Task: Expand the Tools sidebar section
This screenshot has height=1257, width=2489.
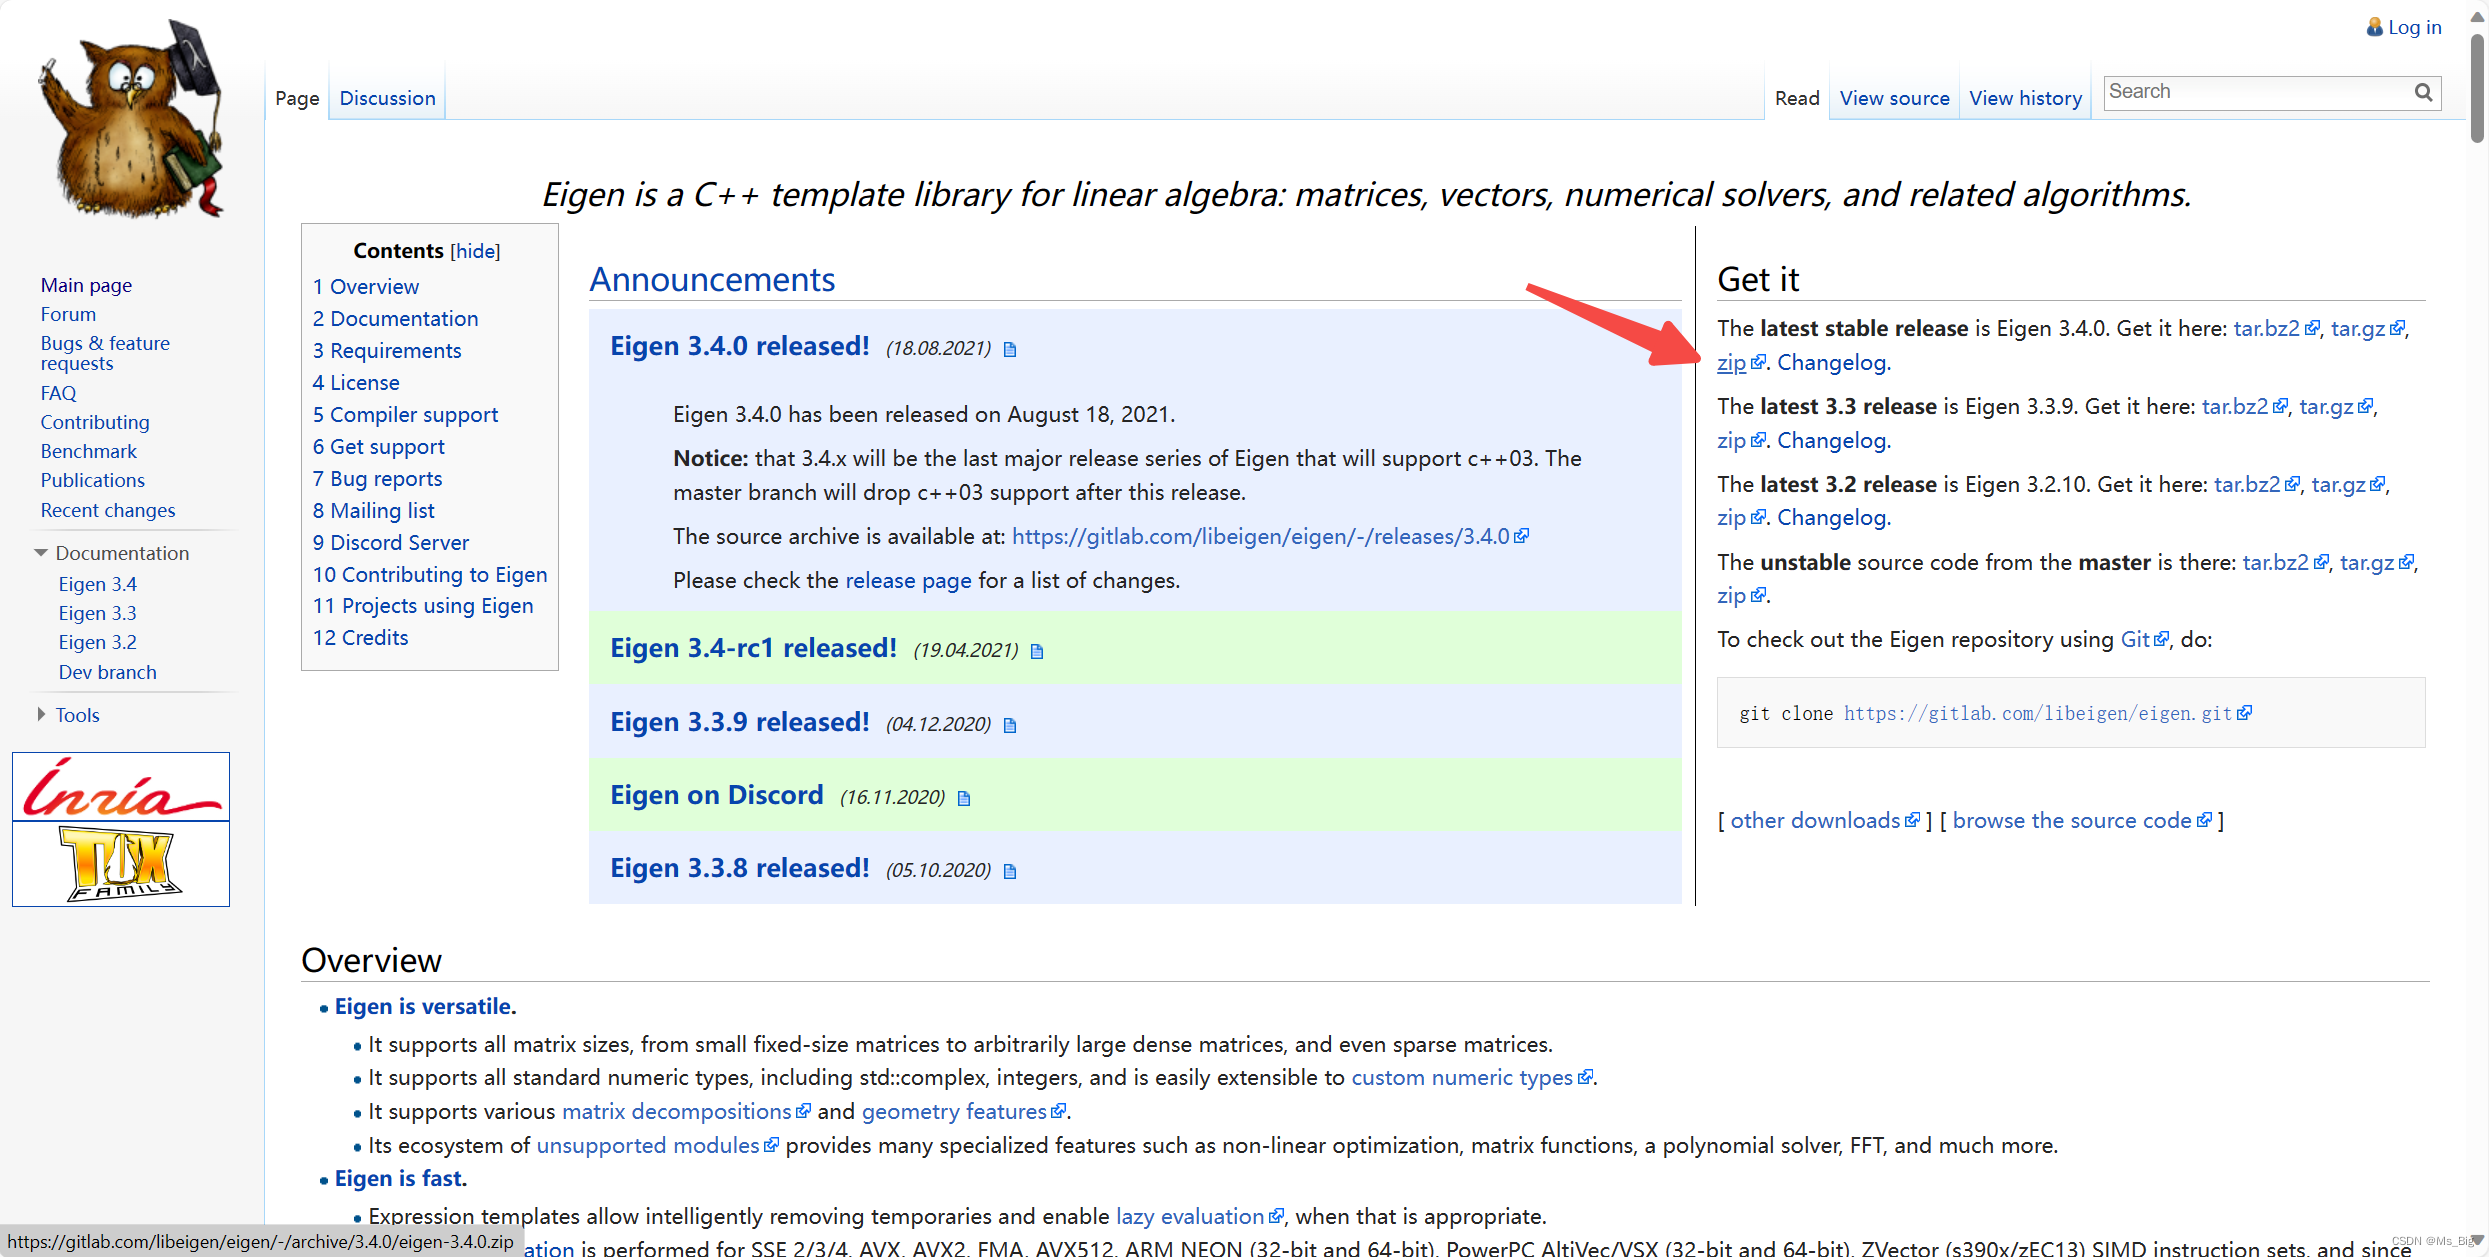Action: tap(41, 714)
